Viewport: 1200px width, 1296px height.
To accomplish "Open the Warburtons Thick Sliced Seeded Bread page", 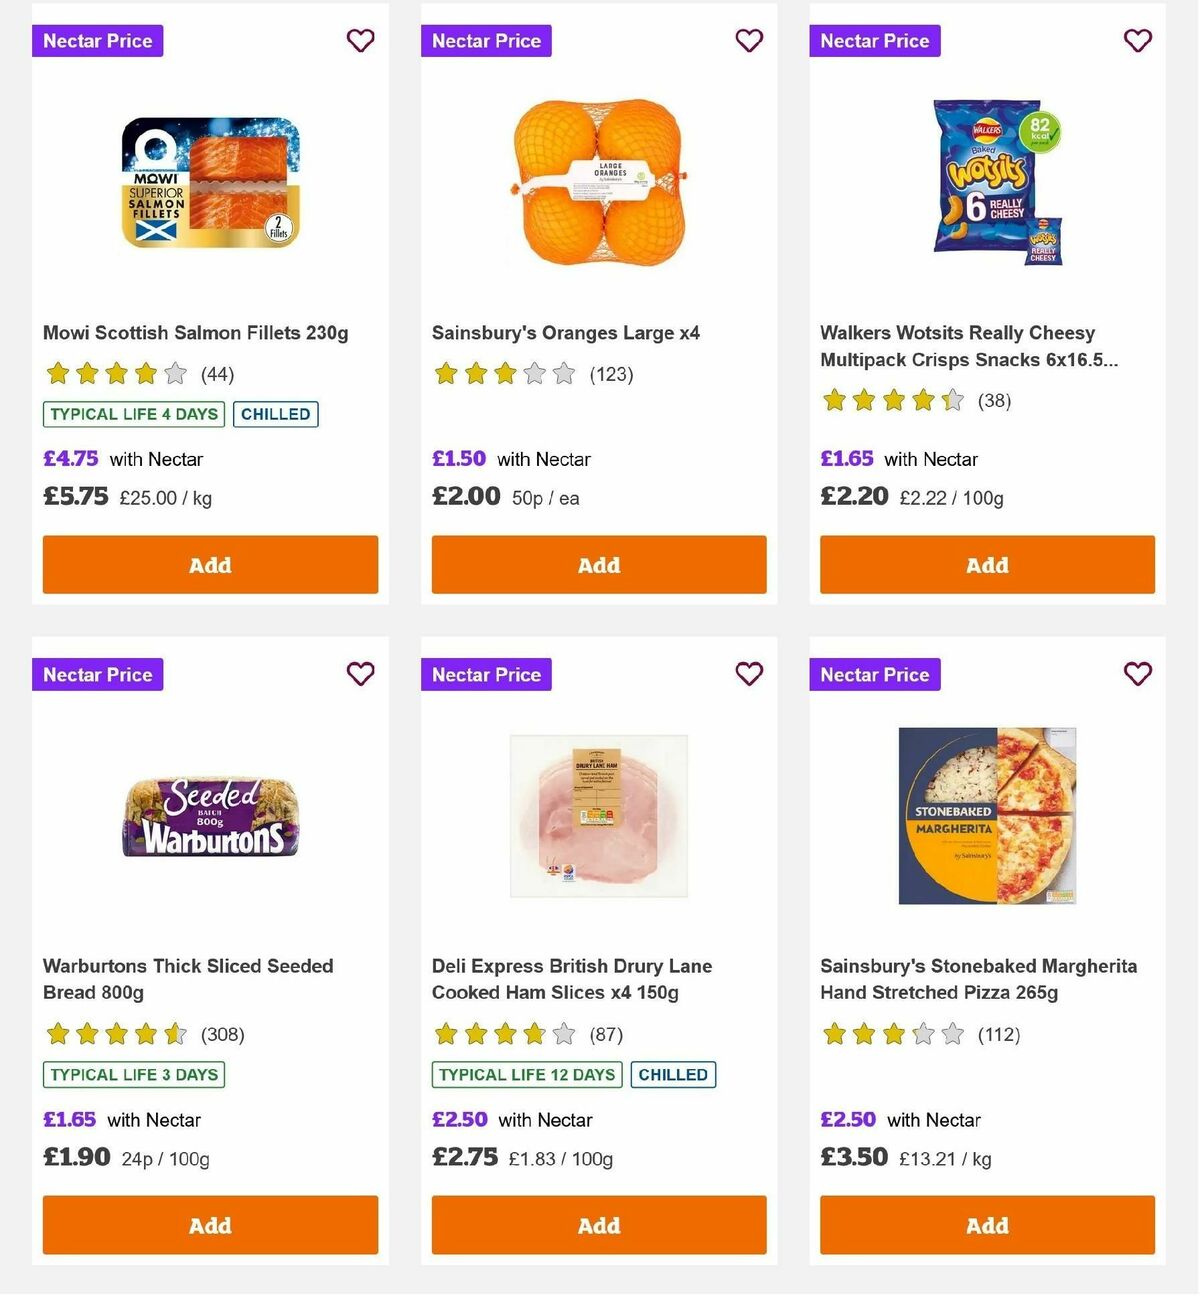I will 187,979.
